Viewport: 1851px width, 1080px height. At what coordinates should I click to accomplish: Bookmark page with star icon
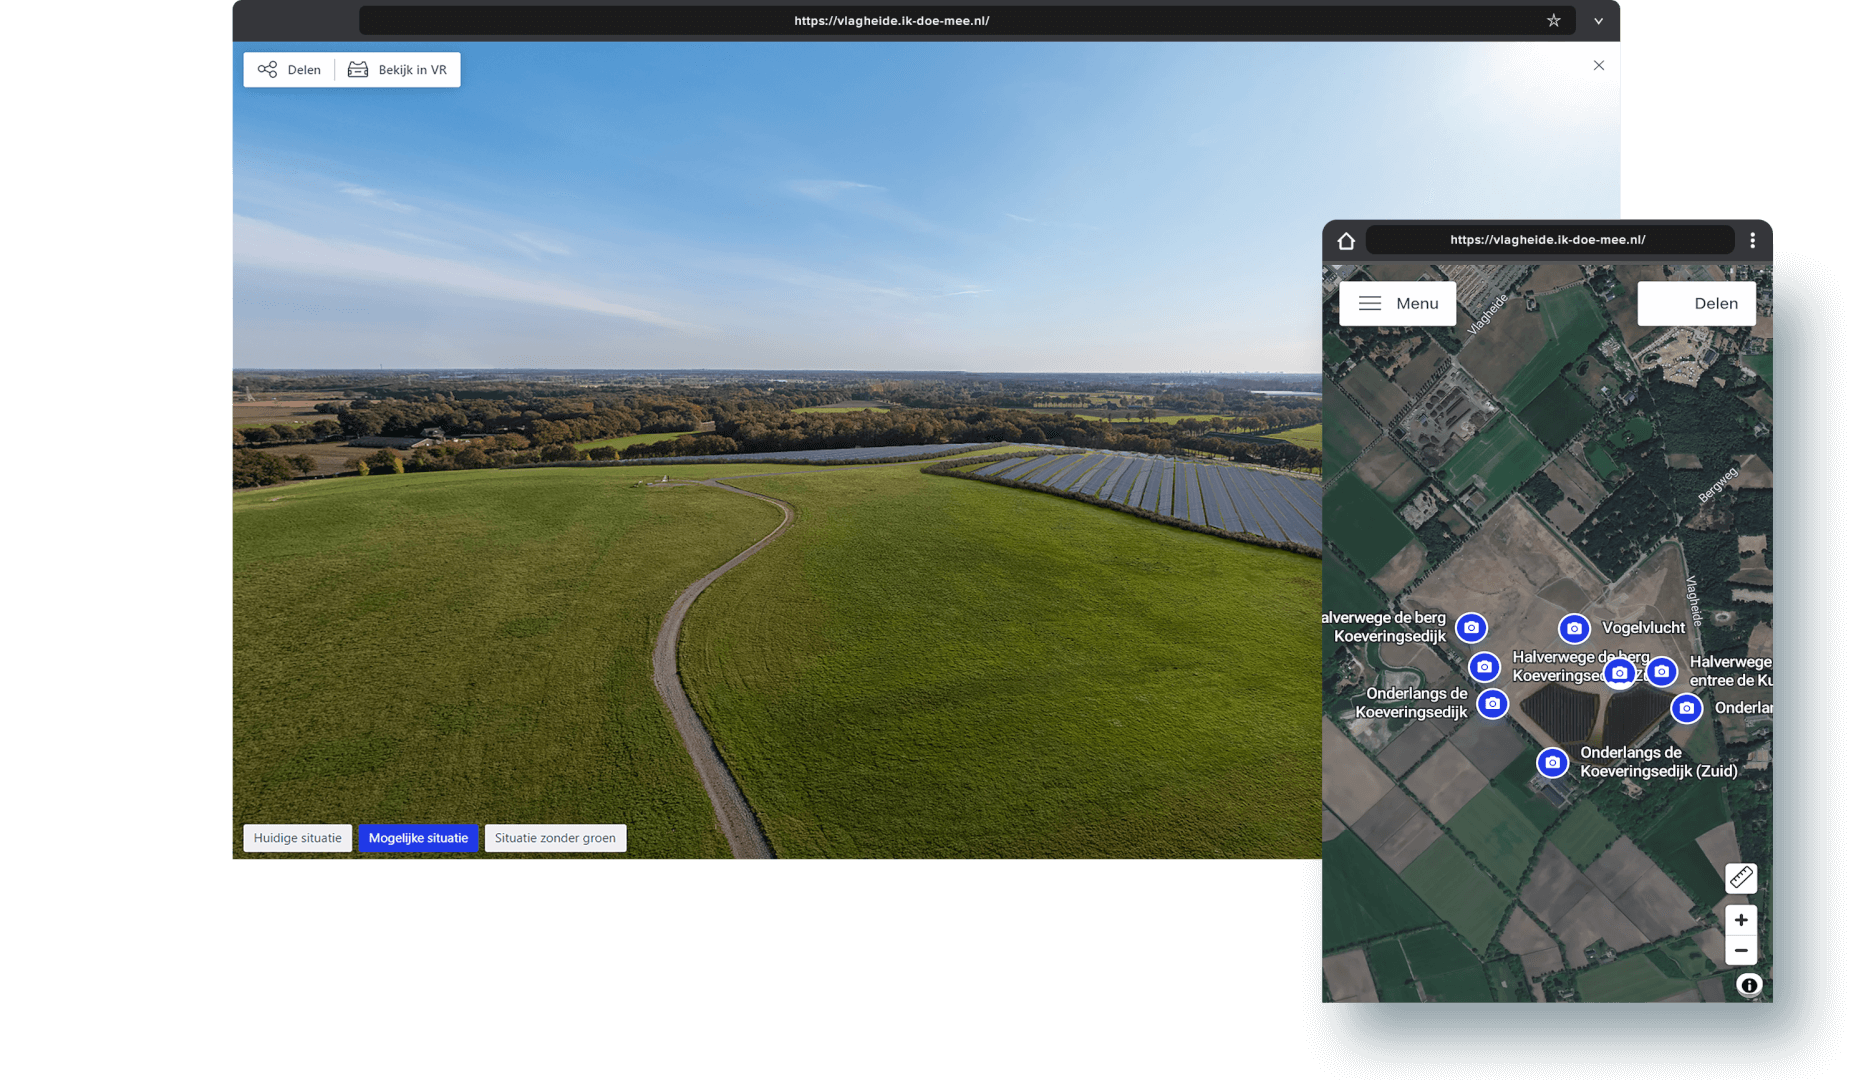tap(1553, 21)
